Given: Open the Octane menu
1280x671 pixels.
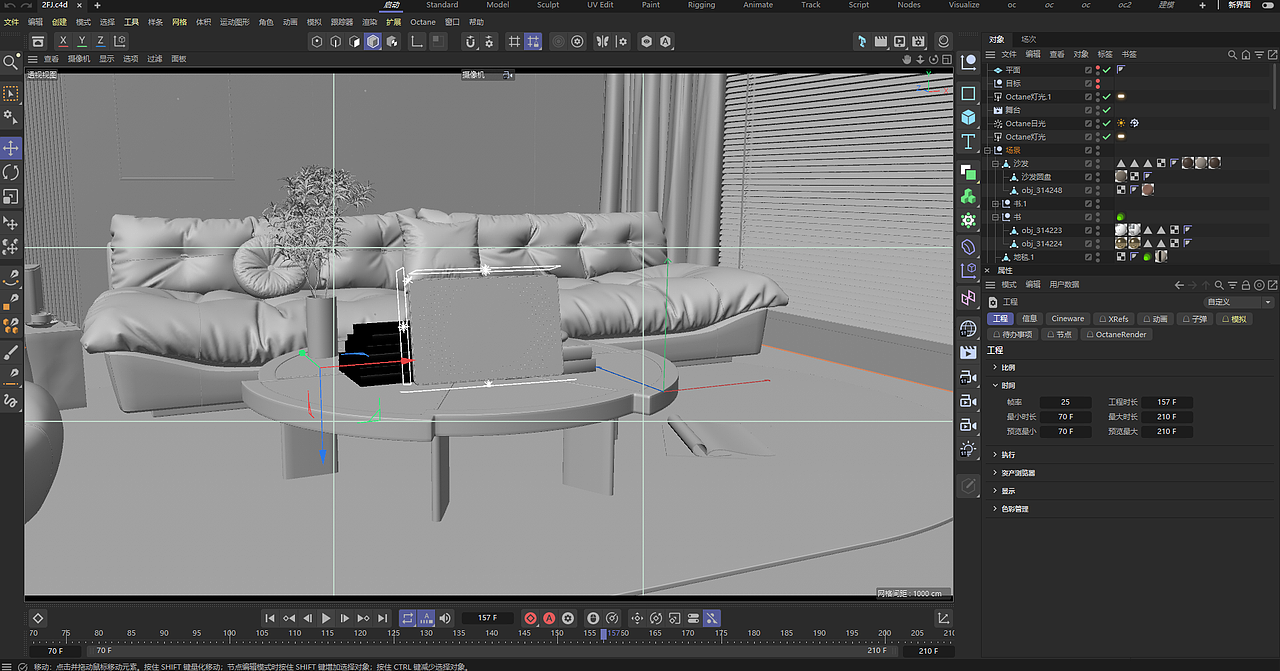Looking at the screenshot, I should (423, 22).
